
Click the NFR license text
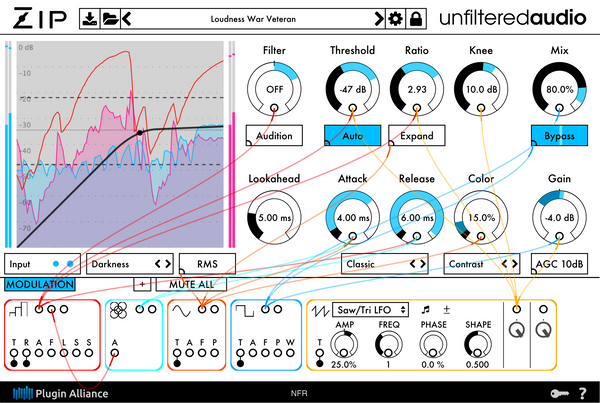tap(299, 393)
